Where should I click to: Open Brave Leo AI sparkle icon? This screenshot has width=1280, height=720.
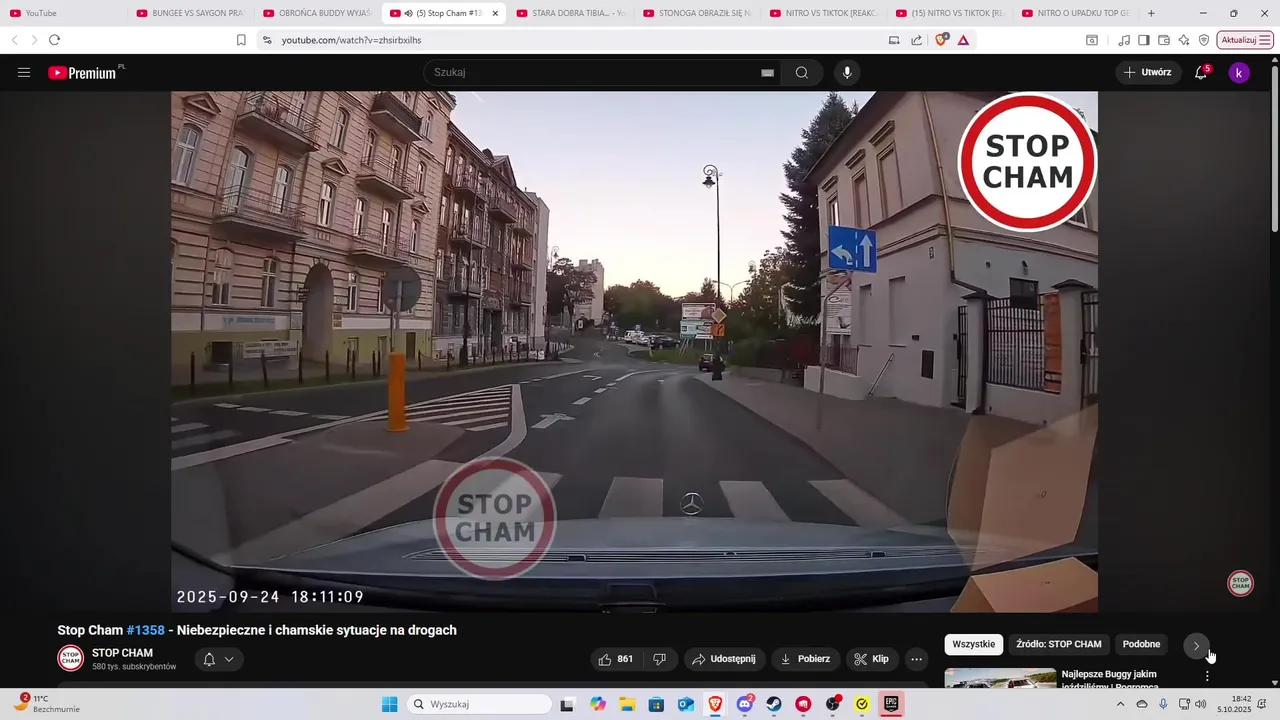(x=1184, y=40)
